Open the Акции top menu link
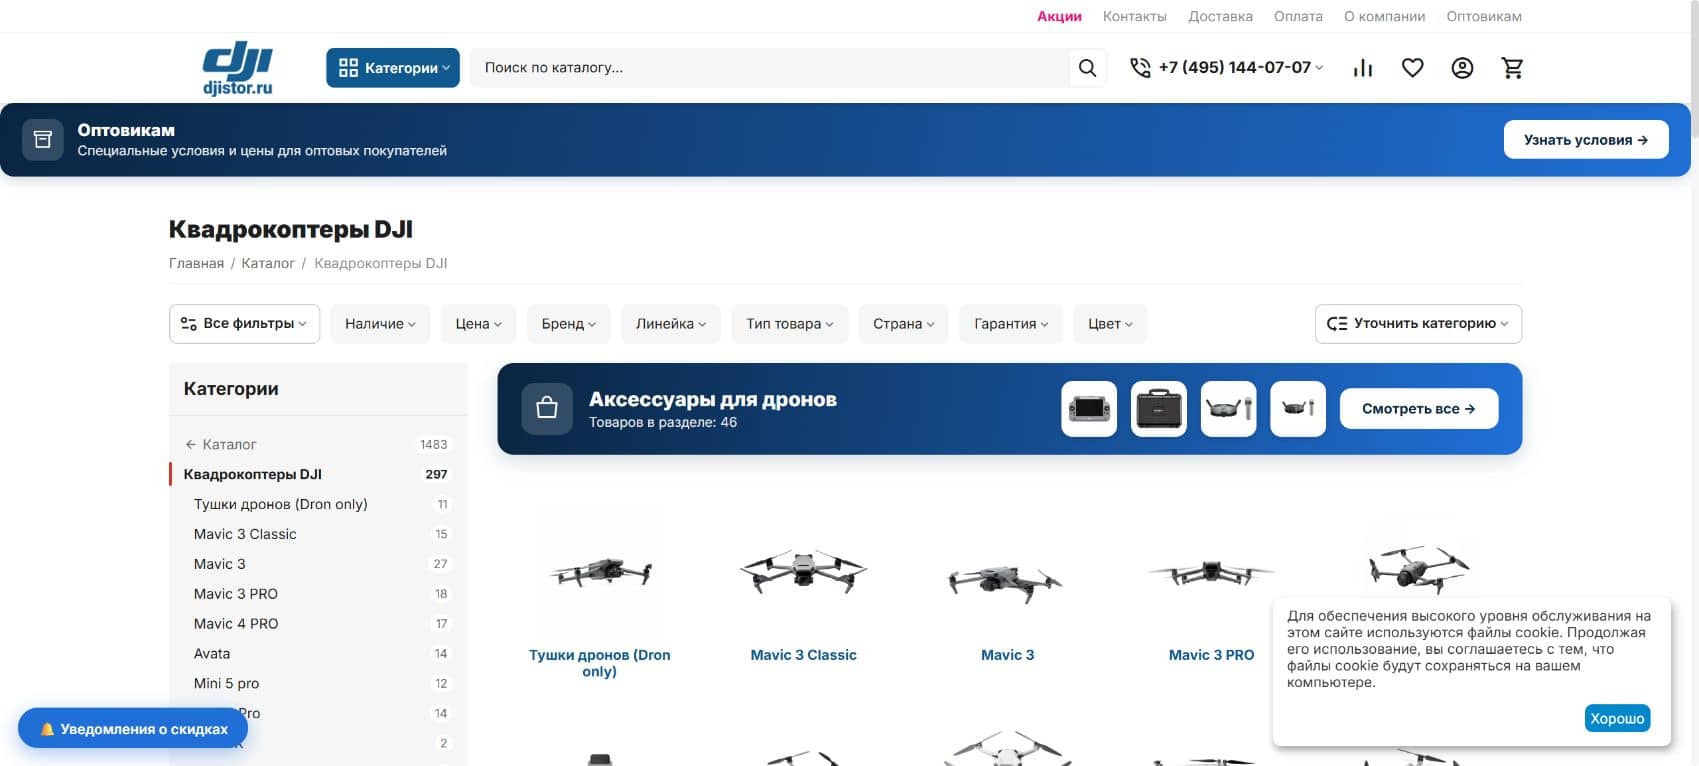 (x=1059, y=16)
